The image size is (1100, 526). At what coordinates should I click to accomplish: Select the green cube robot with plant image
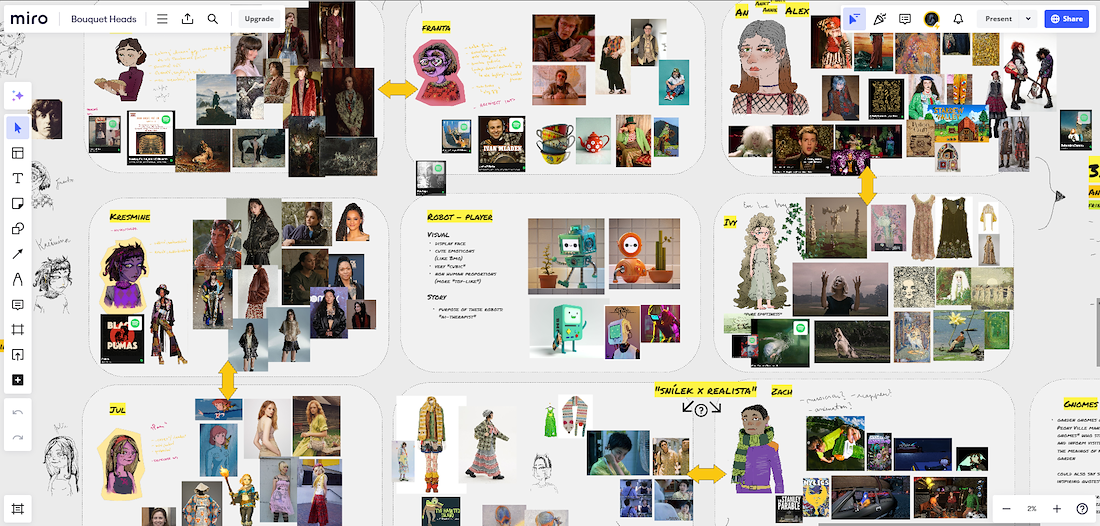[566, 255]
